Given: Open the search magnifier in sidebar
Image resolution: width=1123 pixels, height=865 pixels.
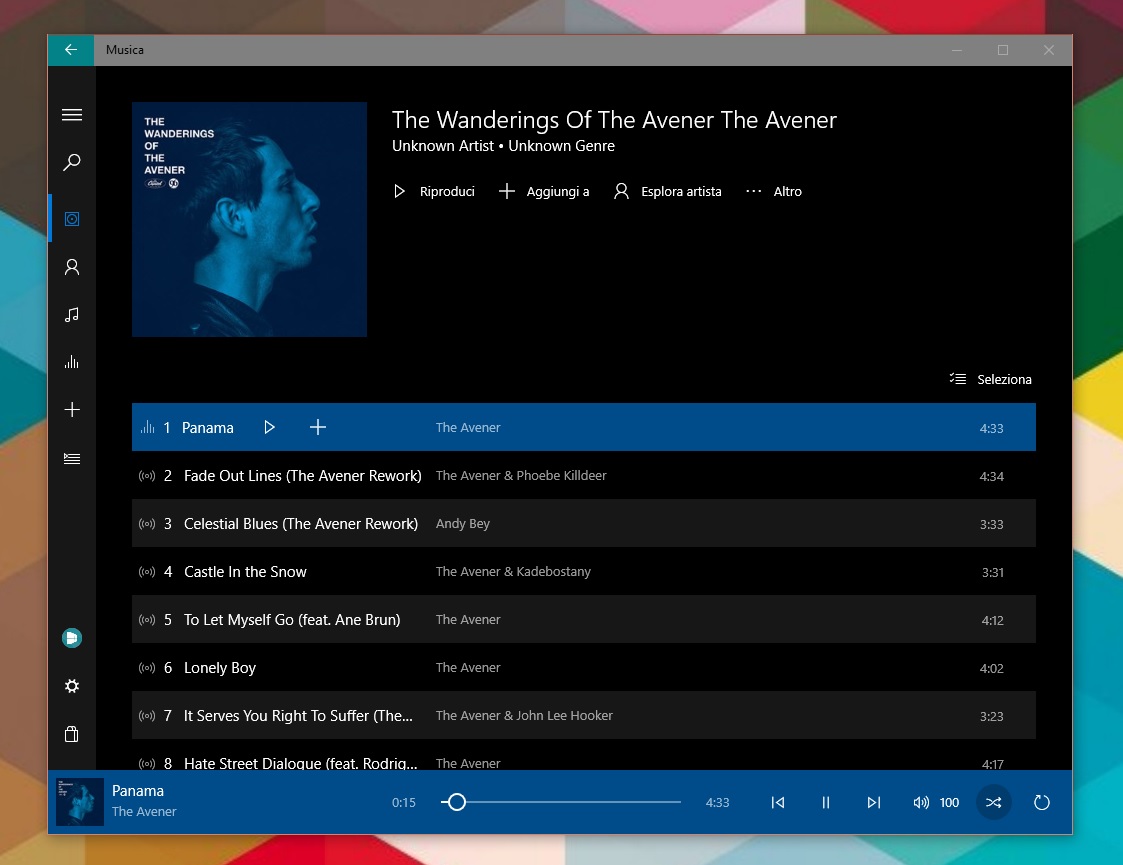Looking at the screenshot, I should (x=72, y=162).
